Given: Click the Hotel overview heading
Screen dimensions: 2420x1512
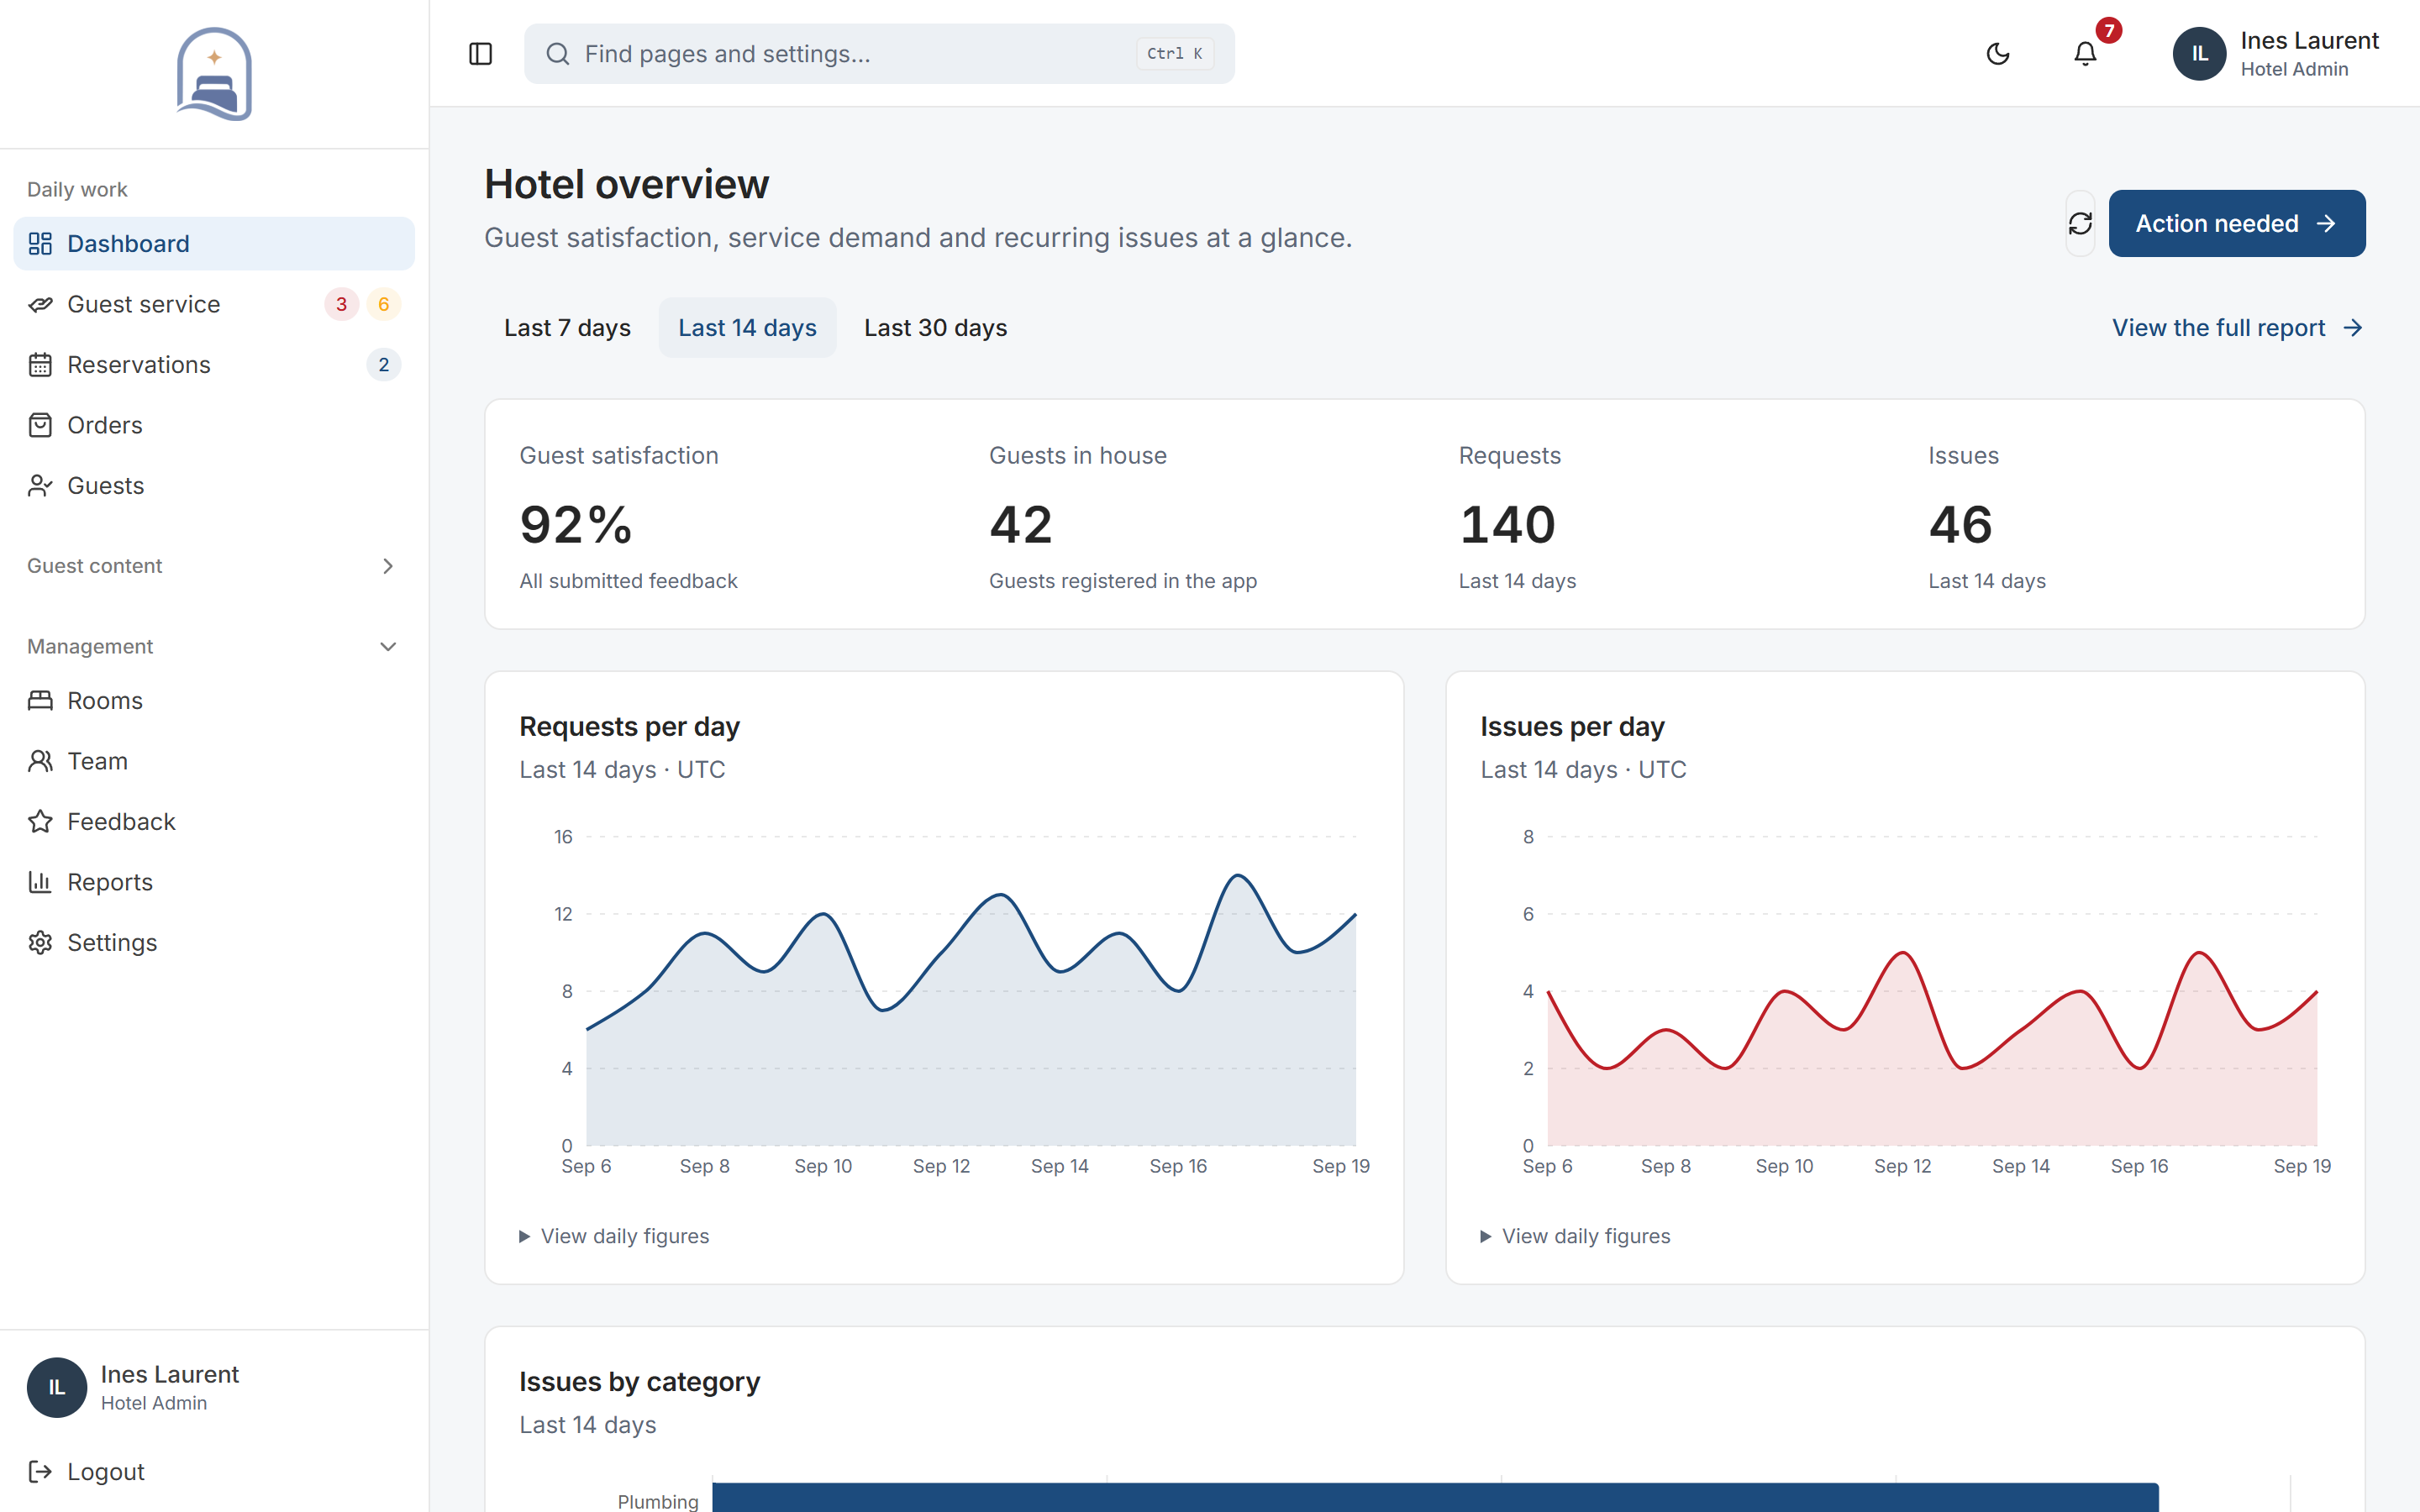Looking at the screenshot, I should click(627, 184).
